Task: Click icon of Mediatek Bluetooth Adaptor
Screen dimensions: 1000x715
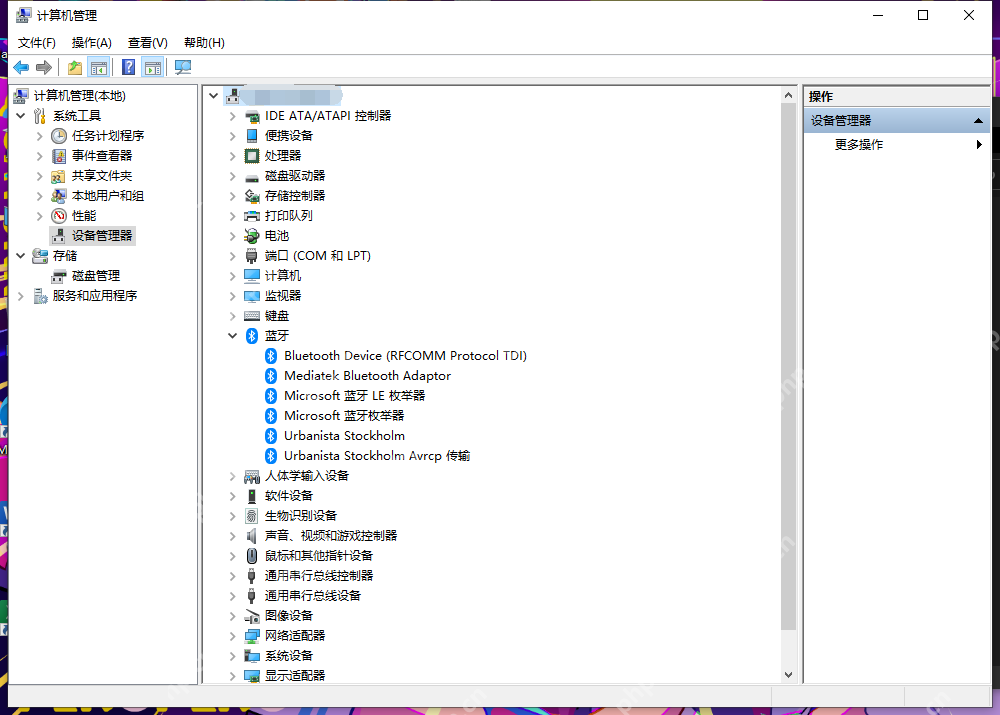Action: [x=271, y=376]
